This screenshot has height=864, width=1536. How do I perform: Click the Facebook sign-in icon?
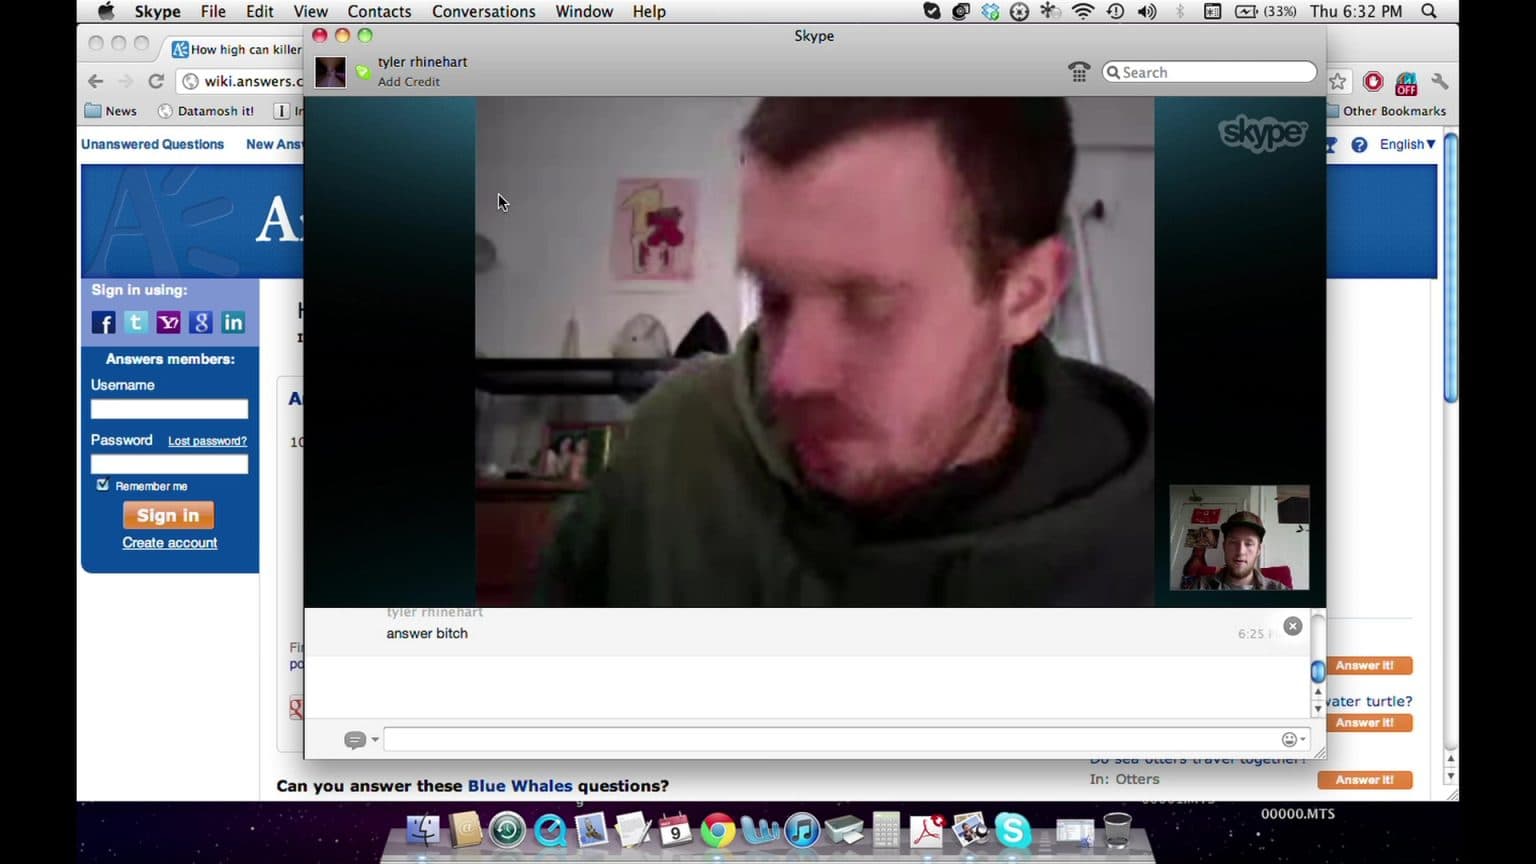[103, 322]
